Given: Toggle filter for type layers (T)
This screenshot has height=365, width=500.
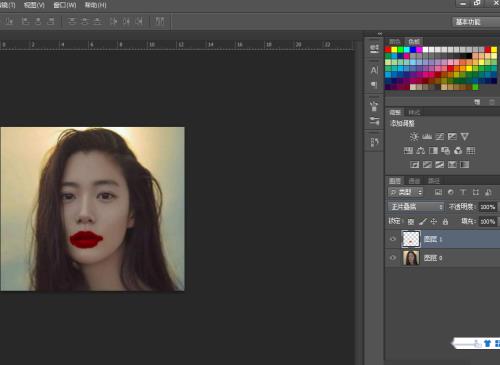Looking at the screenshot, I should tap(463, 192).
